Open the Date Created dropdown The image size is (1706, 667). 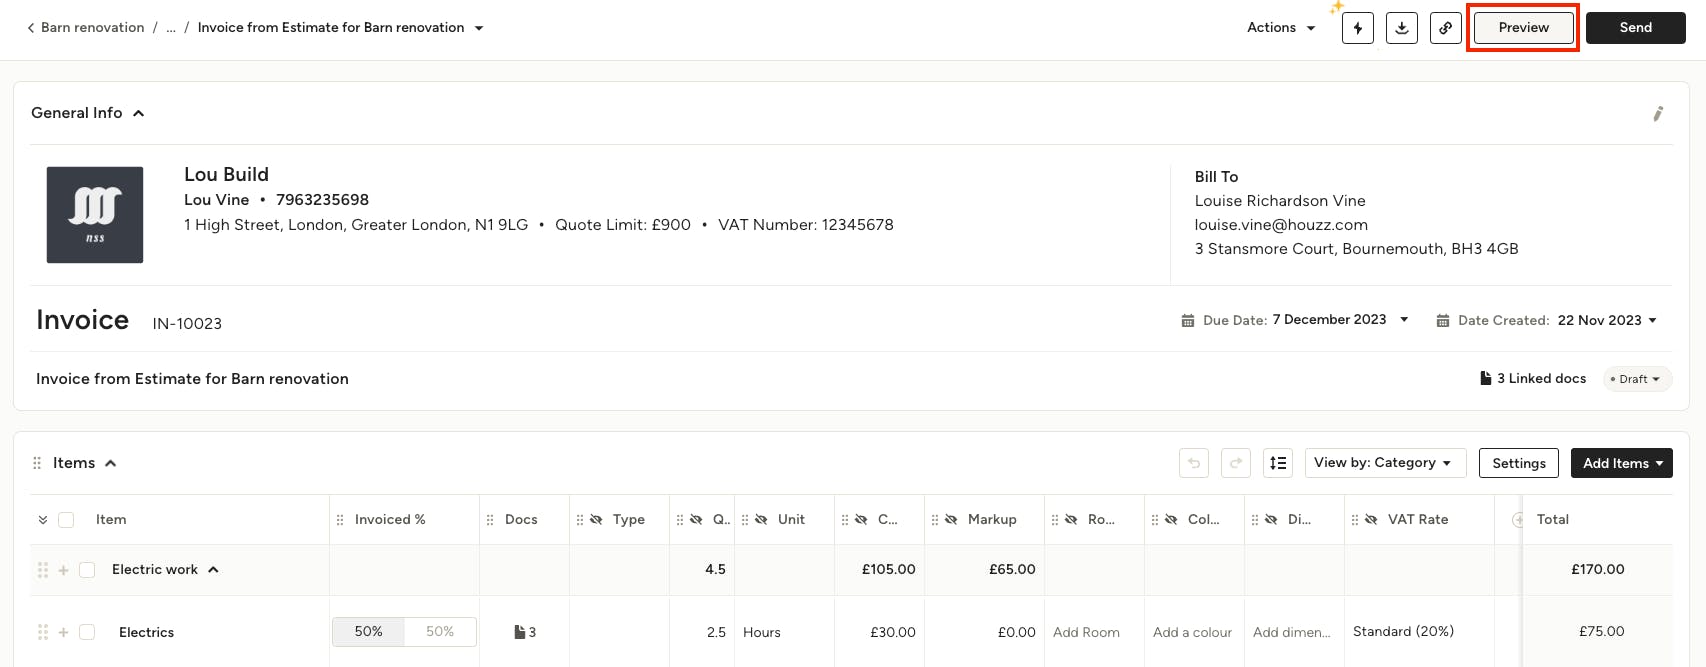pos(1653,321)
